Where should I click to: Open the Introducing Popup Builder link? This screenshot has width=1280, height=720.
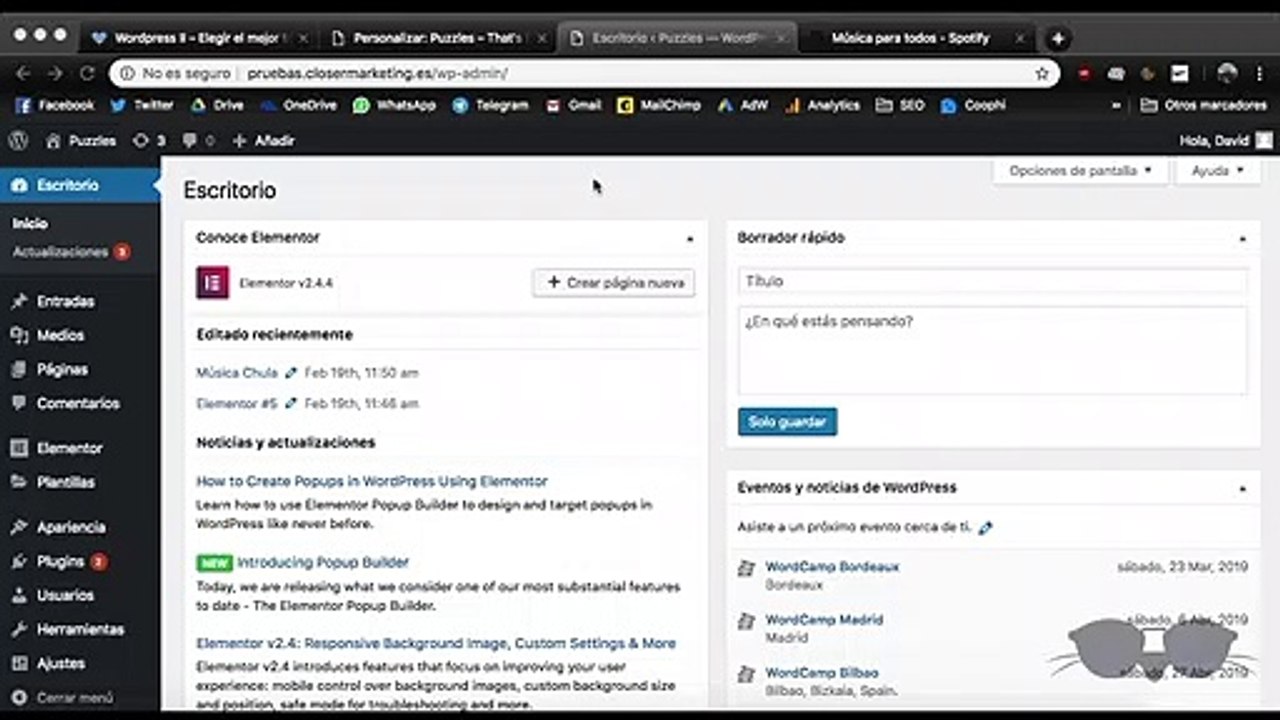[323, 562]
